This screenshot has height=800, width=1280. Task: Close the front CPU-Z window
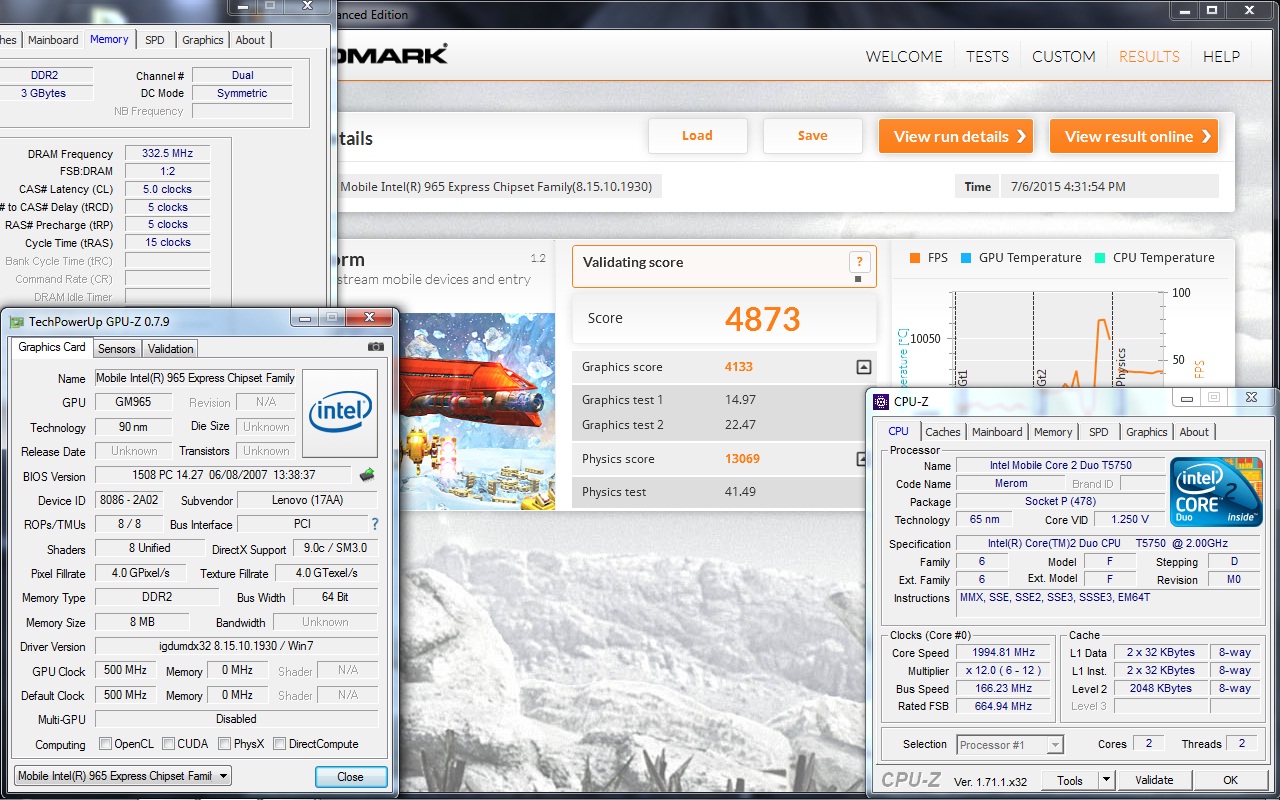[x=1251, y=397]
